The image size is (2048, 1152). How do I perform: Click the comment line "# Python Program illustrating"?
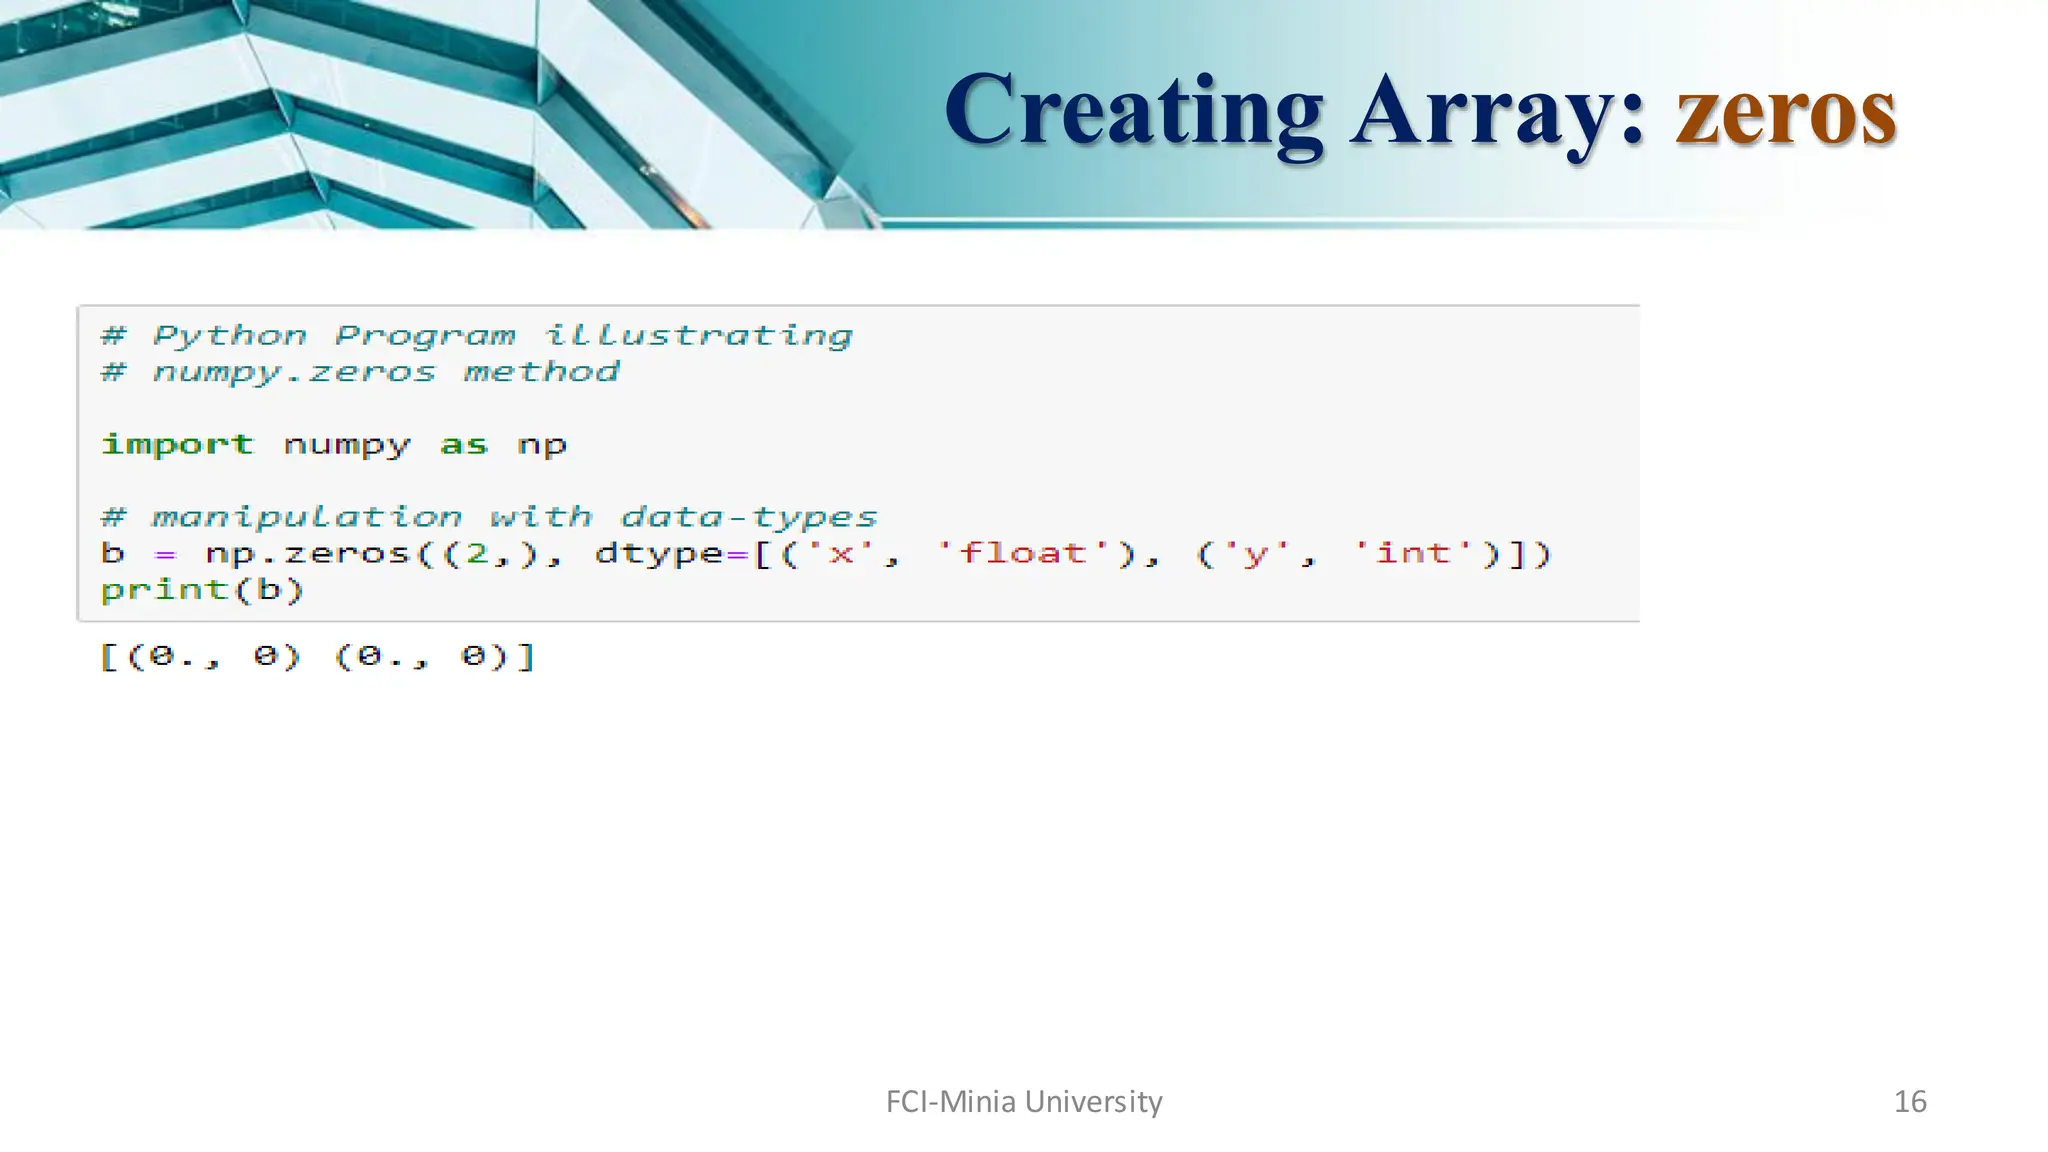point(477,336)
